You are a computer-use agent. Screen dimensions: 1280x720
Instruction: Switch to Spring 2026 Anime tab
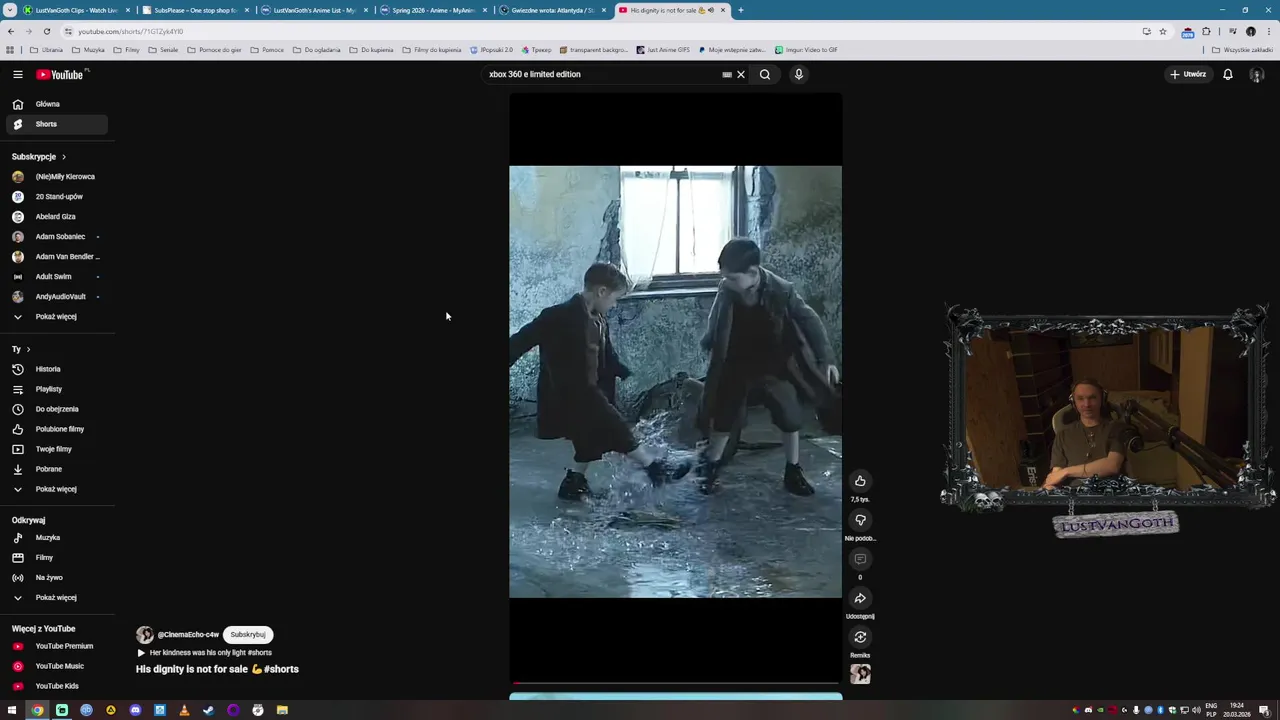[x=433, y=10]
